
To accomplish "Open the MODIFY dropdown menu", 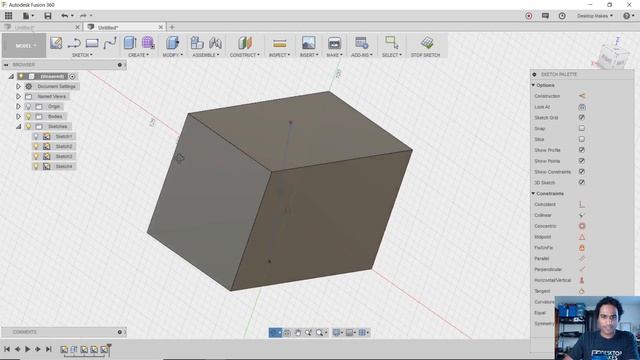I will click(x=173, y=55).
